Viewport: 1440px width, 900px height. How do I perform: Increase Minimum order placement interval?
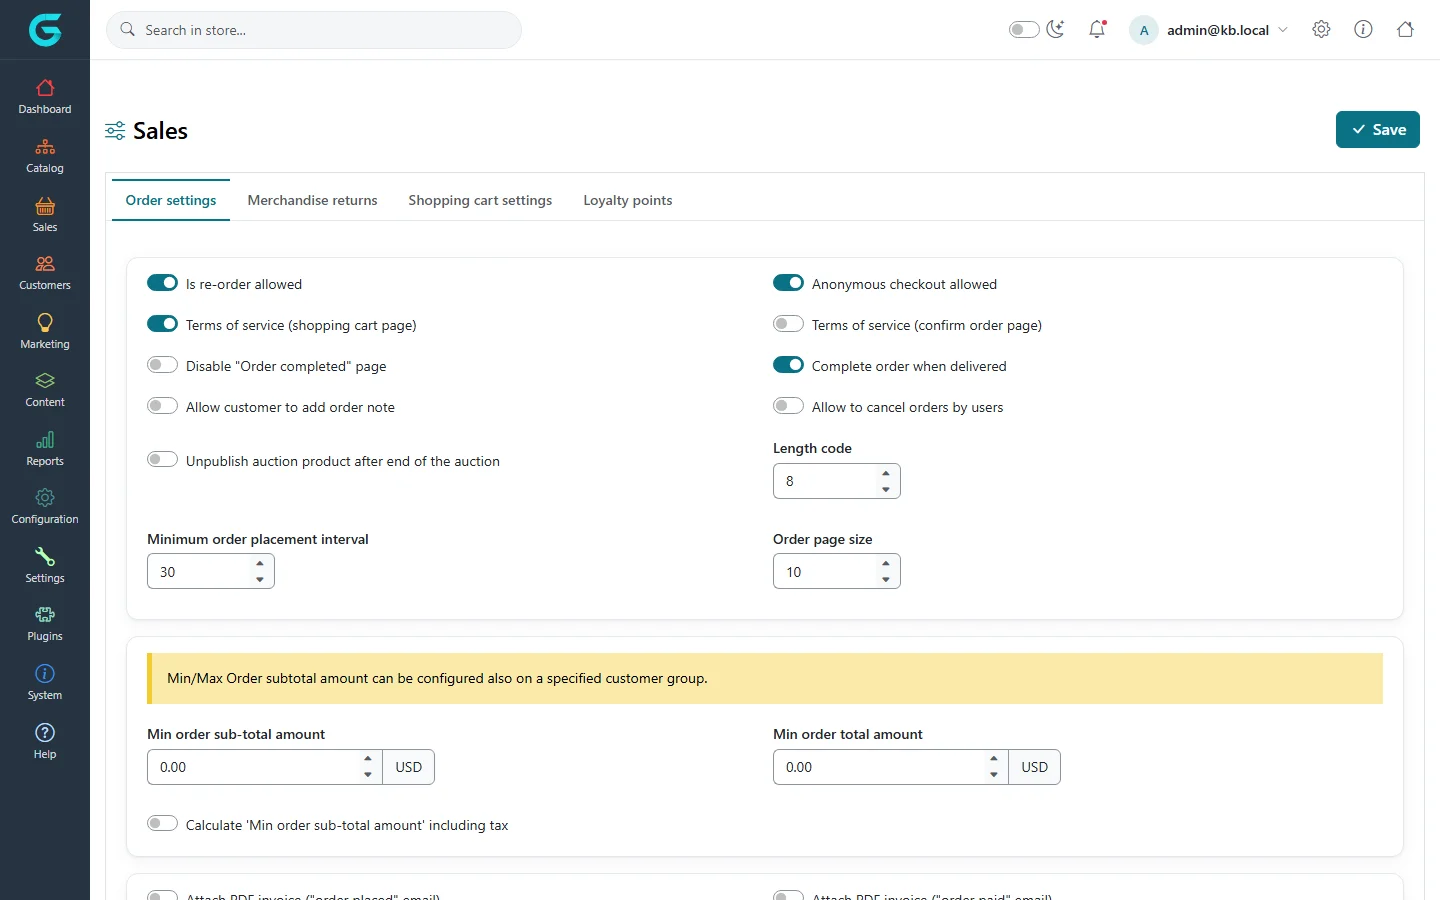point(260,563)
